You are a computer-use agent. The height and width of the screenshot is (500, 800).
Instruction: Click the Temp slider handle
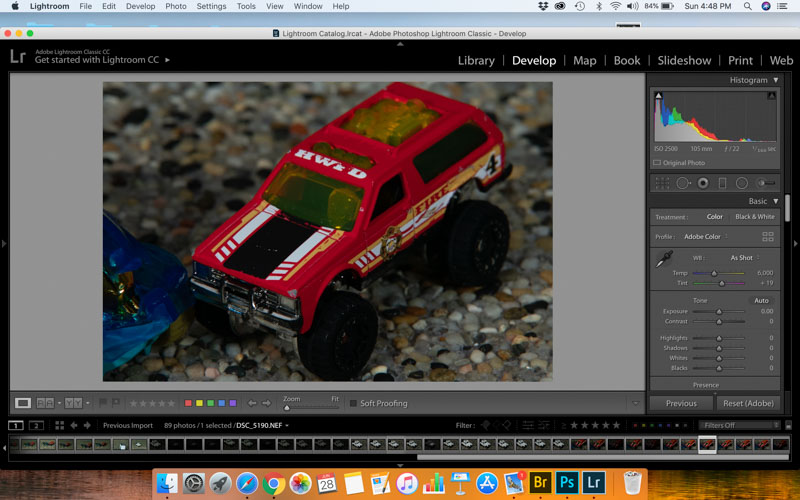714,273
